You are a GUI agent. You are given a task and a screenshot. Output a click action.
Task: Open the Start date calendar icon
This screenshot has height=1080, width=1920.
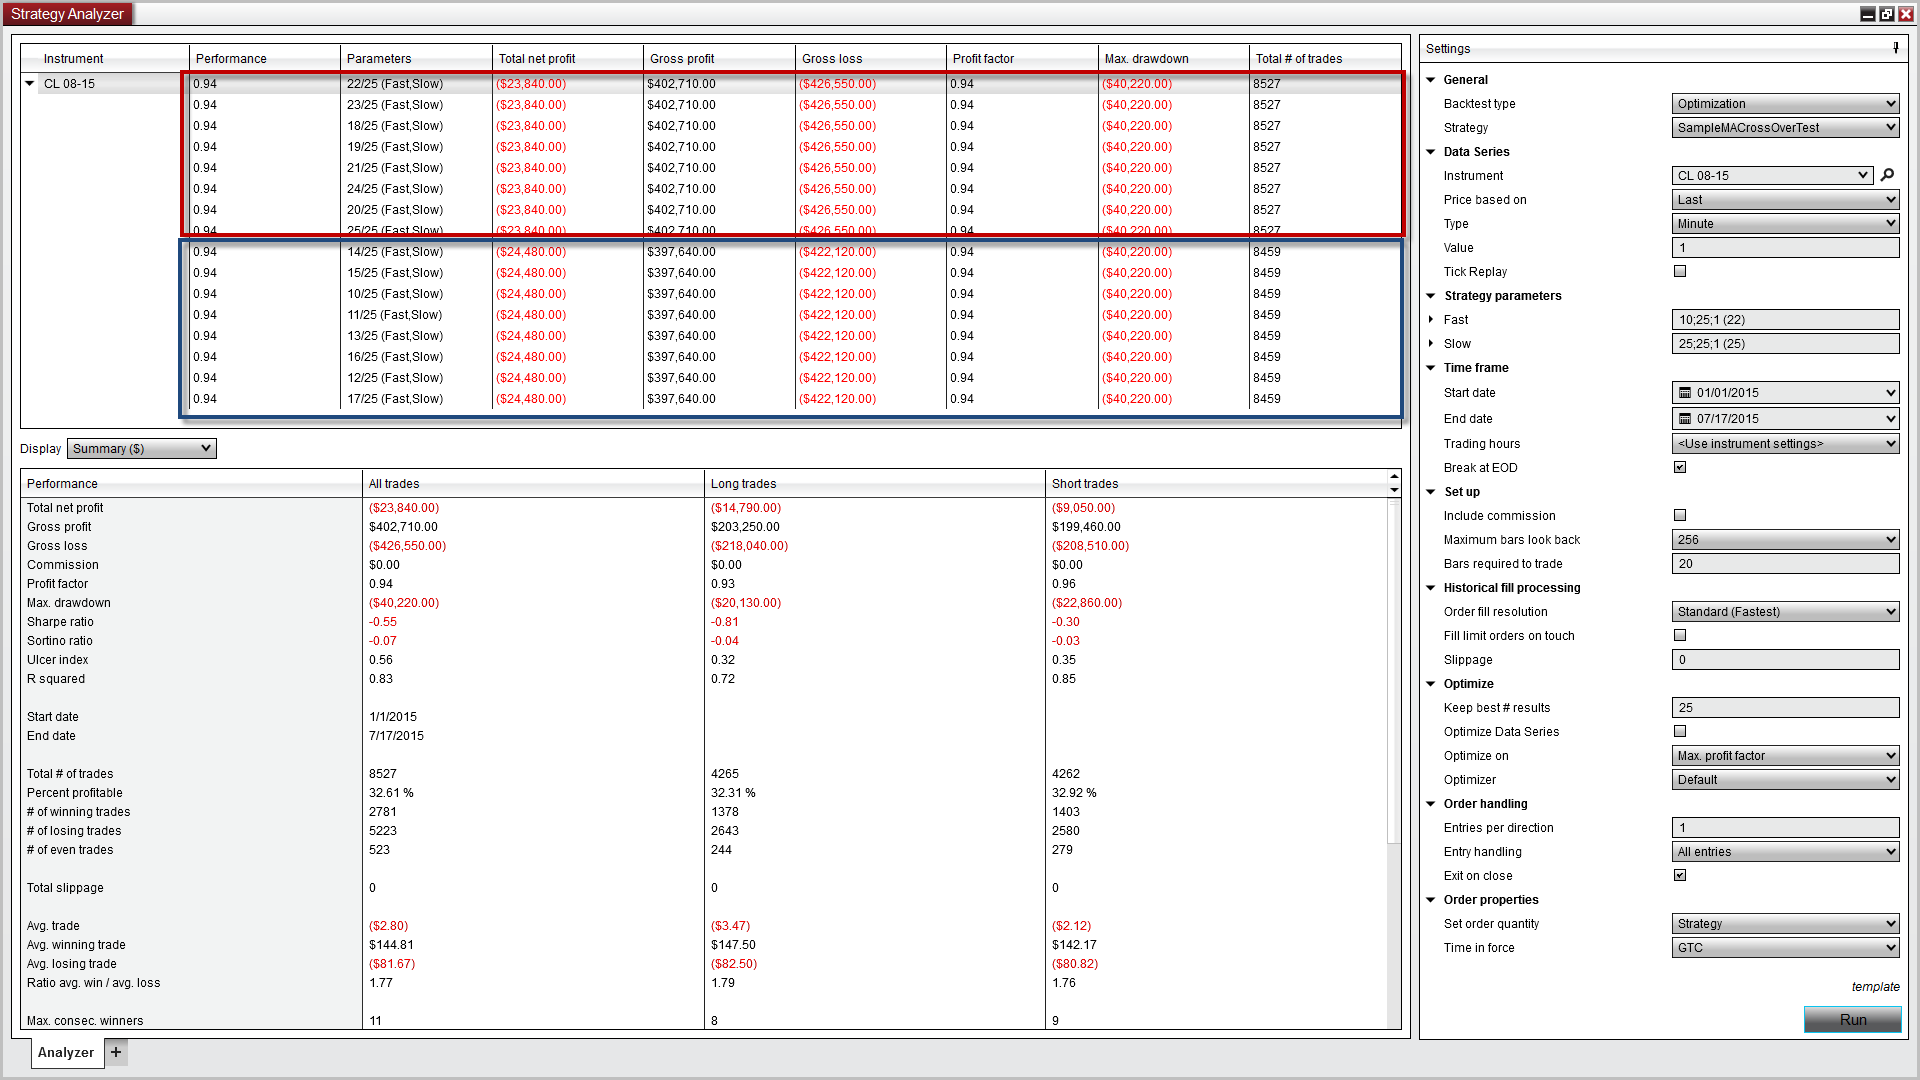[x=1685, y=393]
